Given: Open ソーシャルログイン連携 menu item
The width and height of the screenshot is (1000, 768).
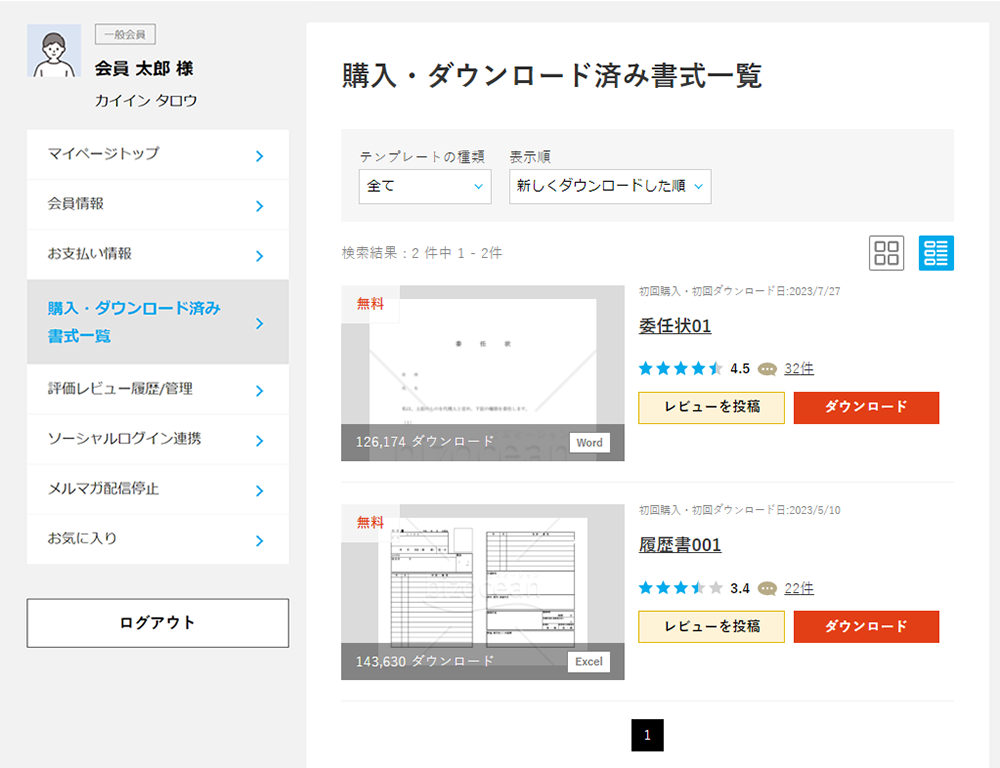Looking at the screenshot, I should [158, 439].
